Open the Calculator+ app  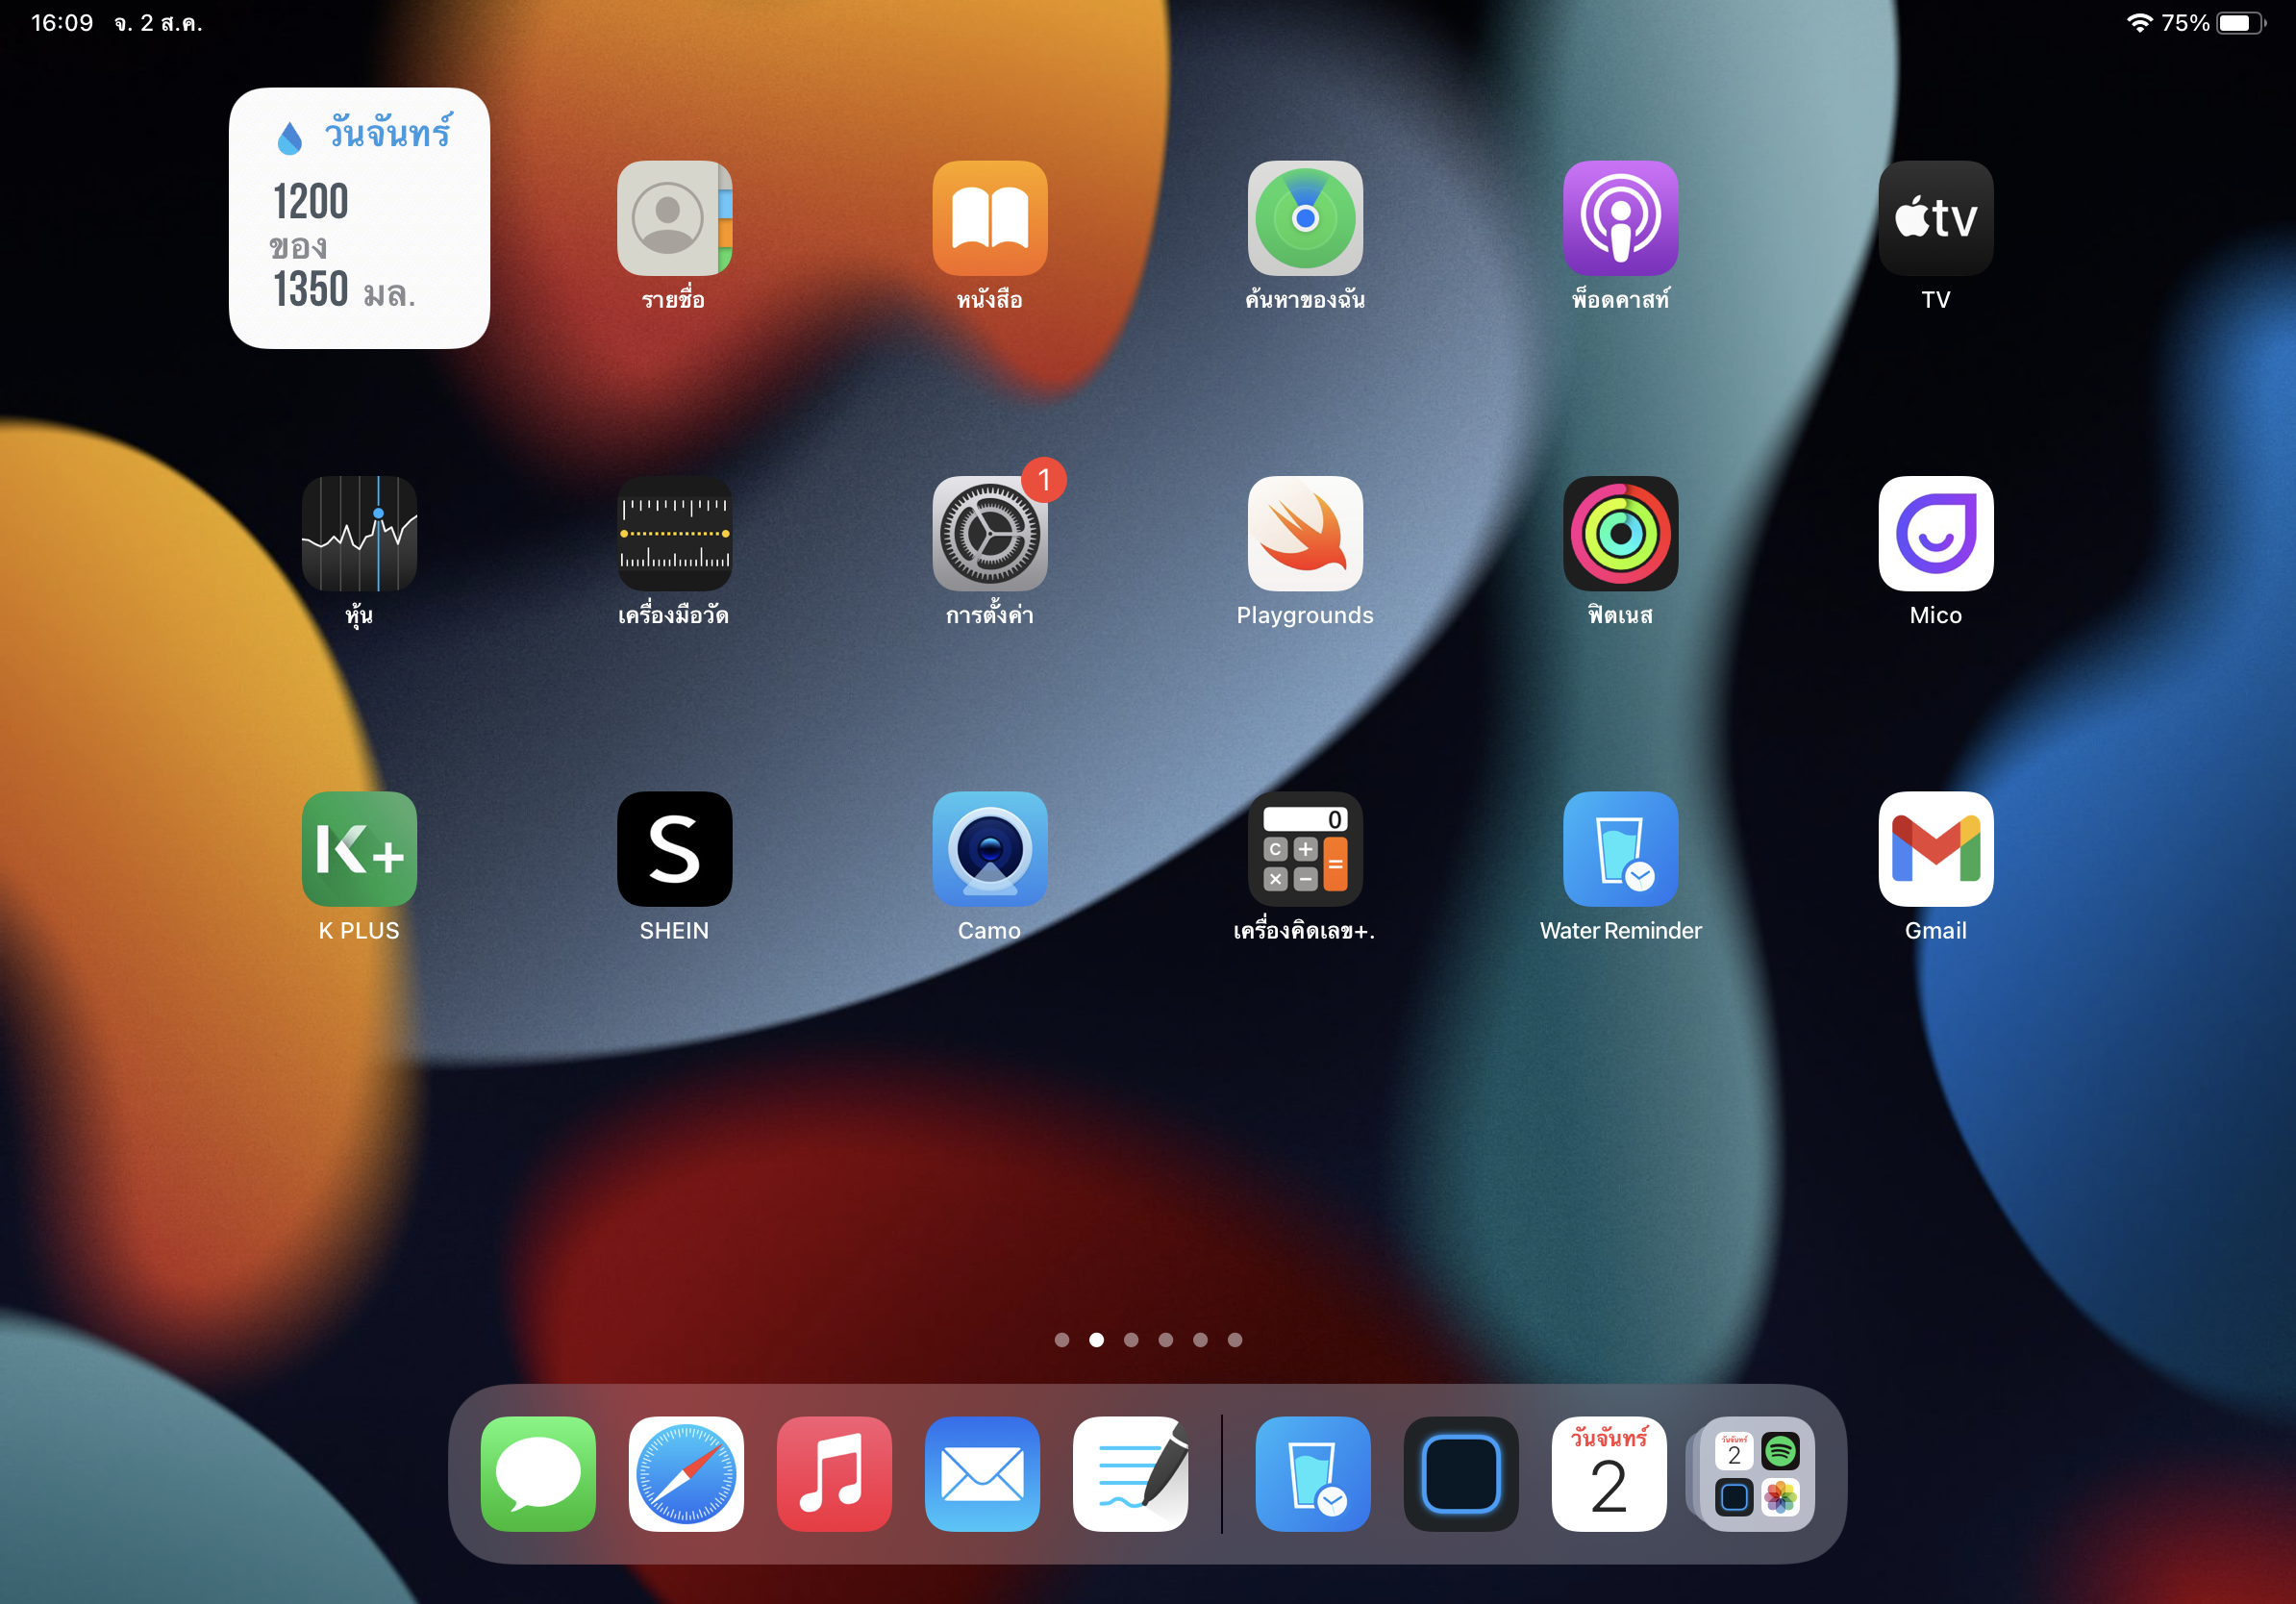(1305, 848)
